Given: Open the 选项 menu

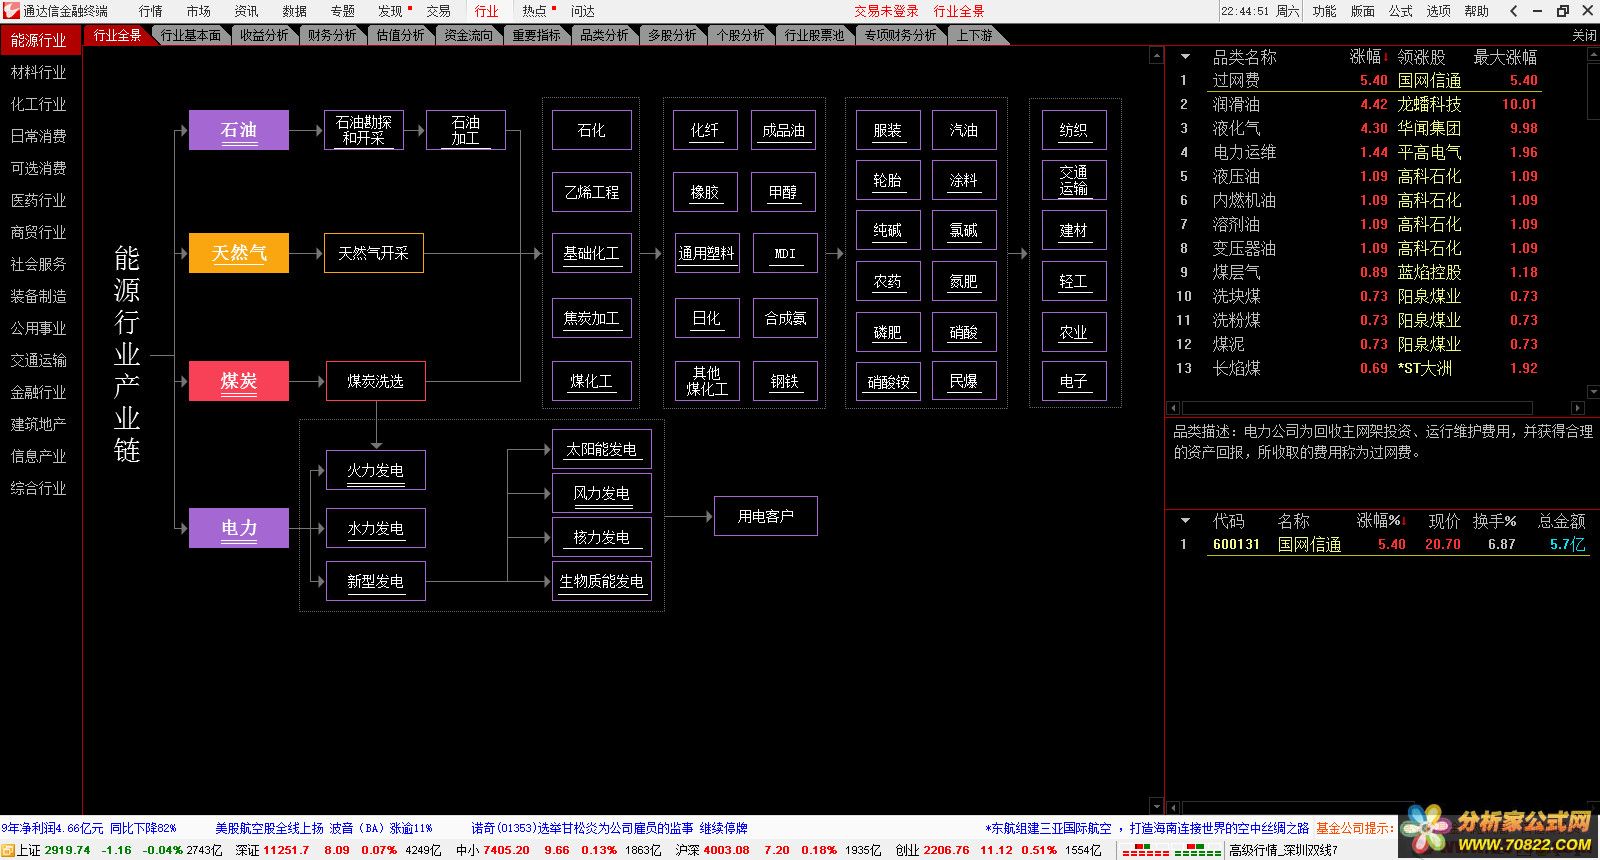Looking at the screenshot, I should point(1438,11).
